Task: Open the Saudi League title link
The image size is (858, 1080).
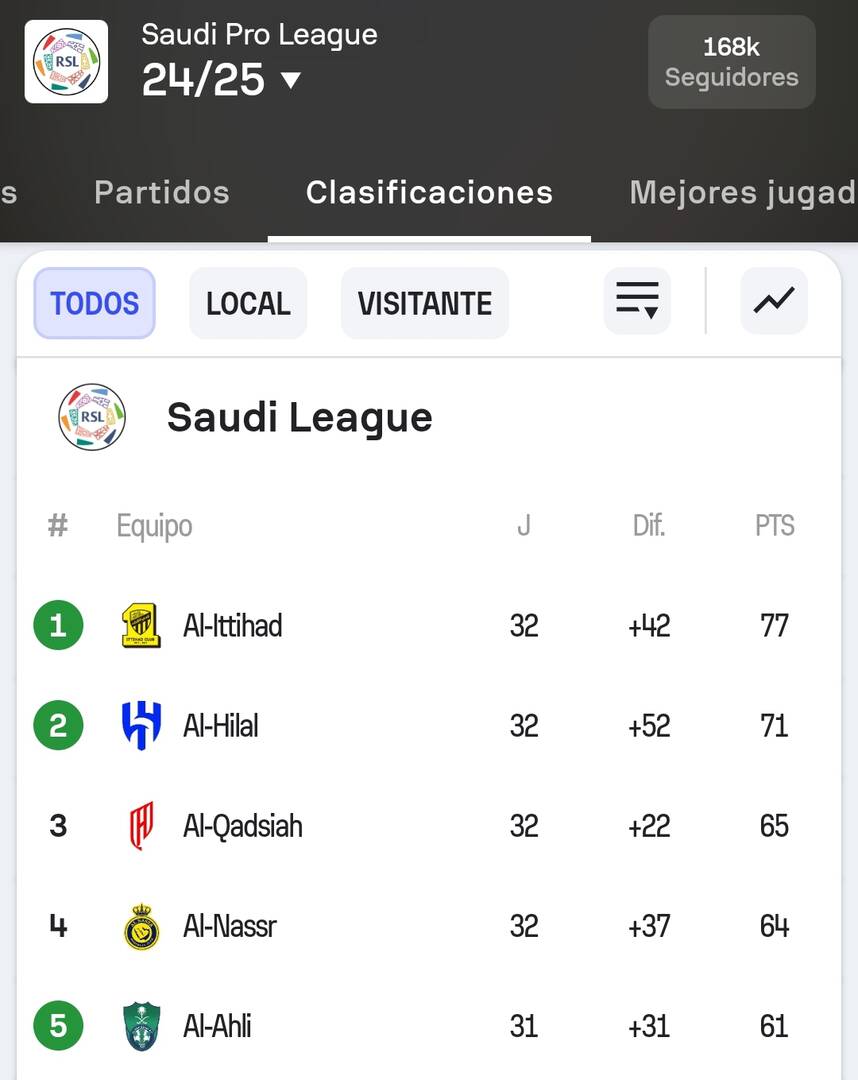Action: tap(300, 417)
